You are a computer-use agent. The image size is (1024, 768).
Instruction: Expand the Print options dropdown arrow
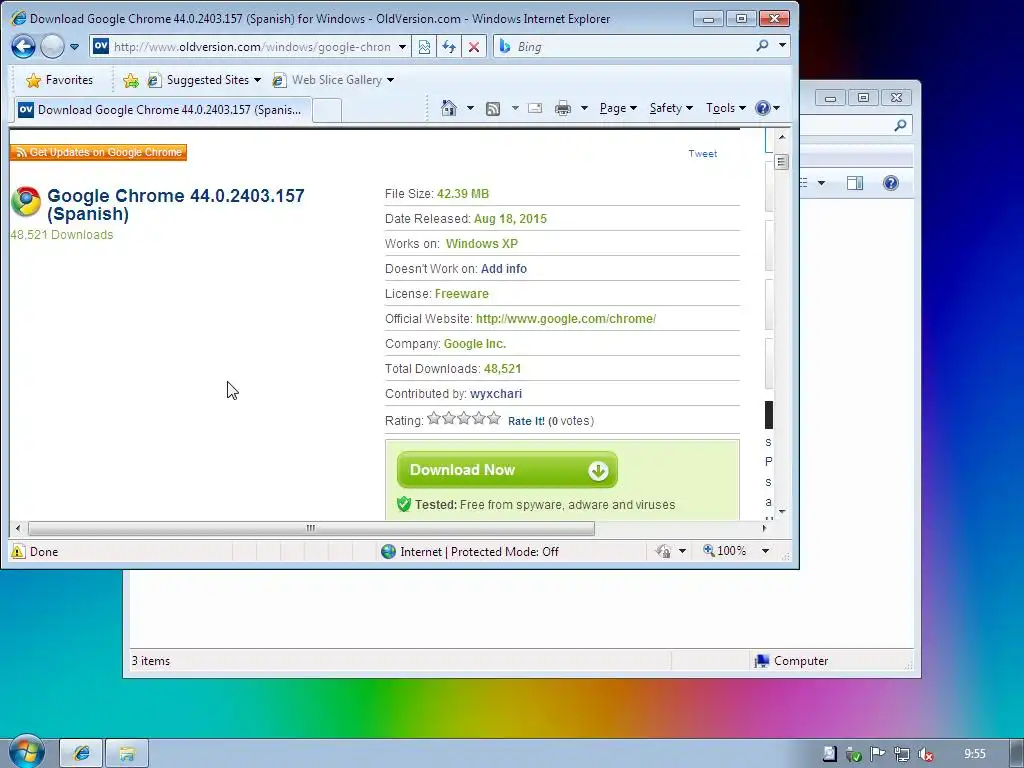[x=584, y=108]
